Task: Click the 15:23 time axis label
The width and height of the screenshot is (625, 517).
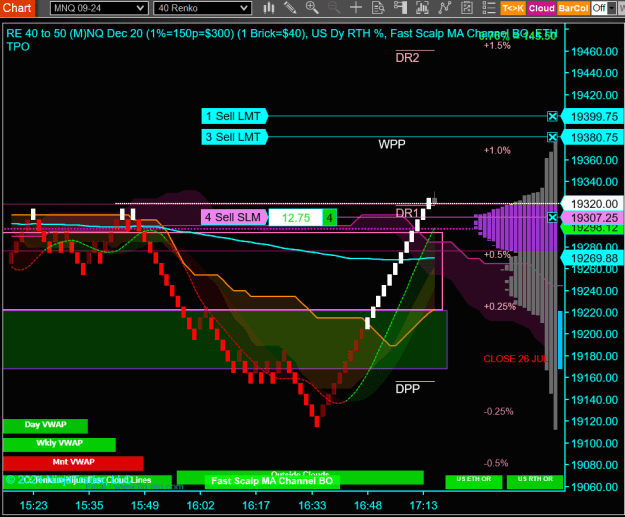Action: pyautogui.click(x=33, y=506)
